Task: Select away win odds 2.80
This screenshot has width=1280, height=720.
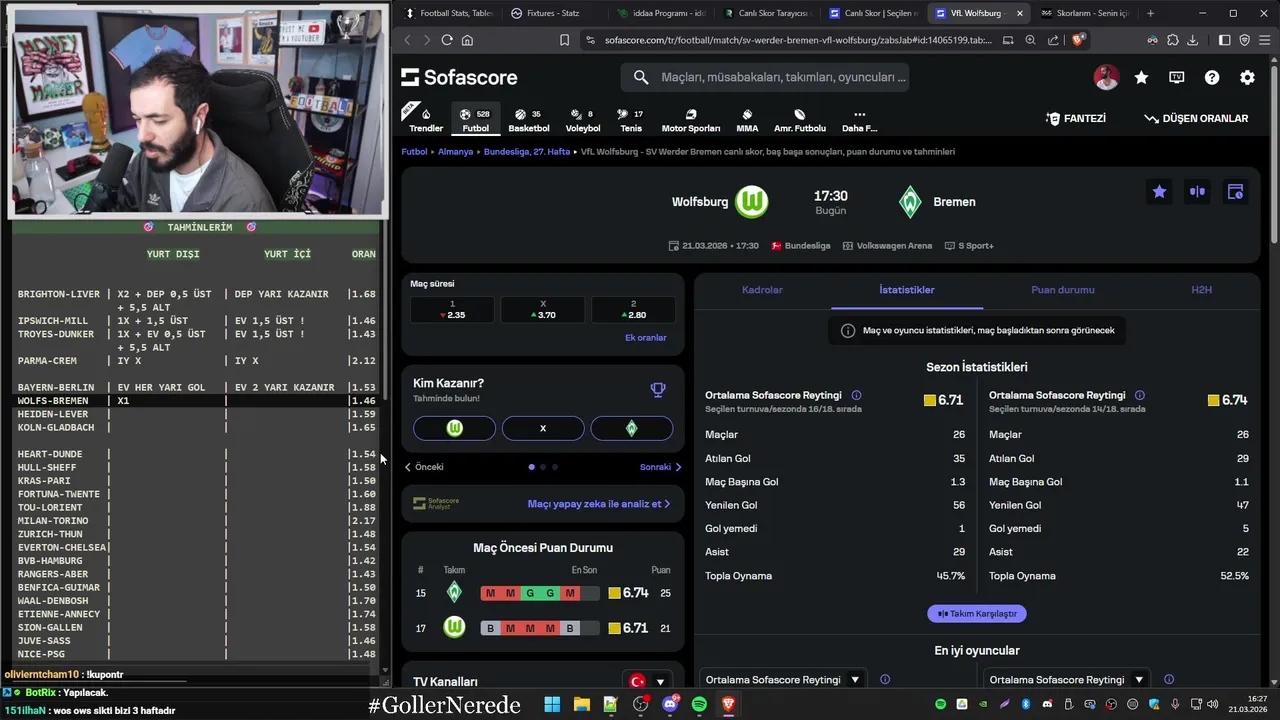Action: pyautogui.click(x=633, y=310)
